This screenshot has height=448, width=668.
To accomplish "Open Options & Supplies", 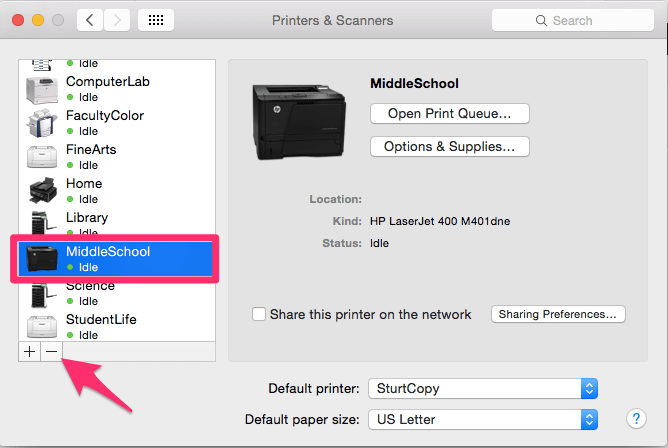I will (x=449, y=147).
